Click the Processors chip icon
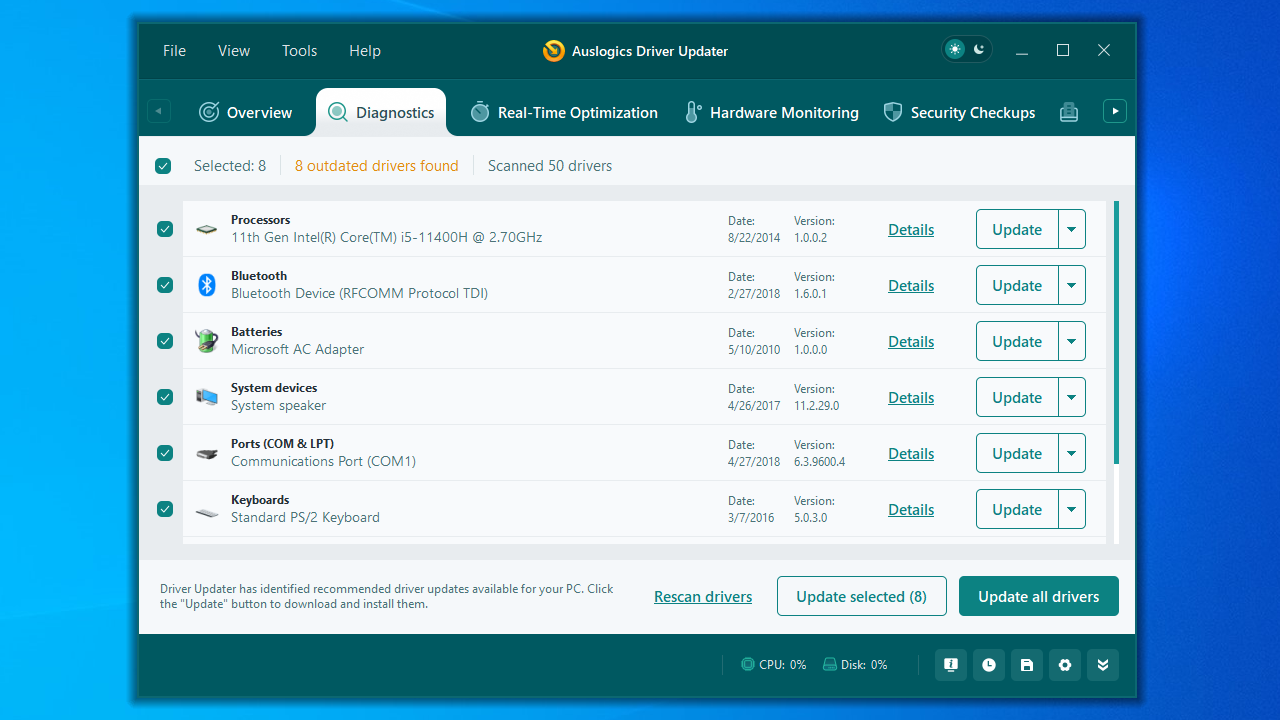This screenshot has width=1280, height=720. 207,229
